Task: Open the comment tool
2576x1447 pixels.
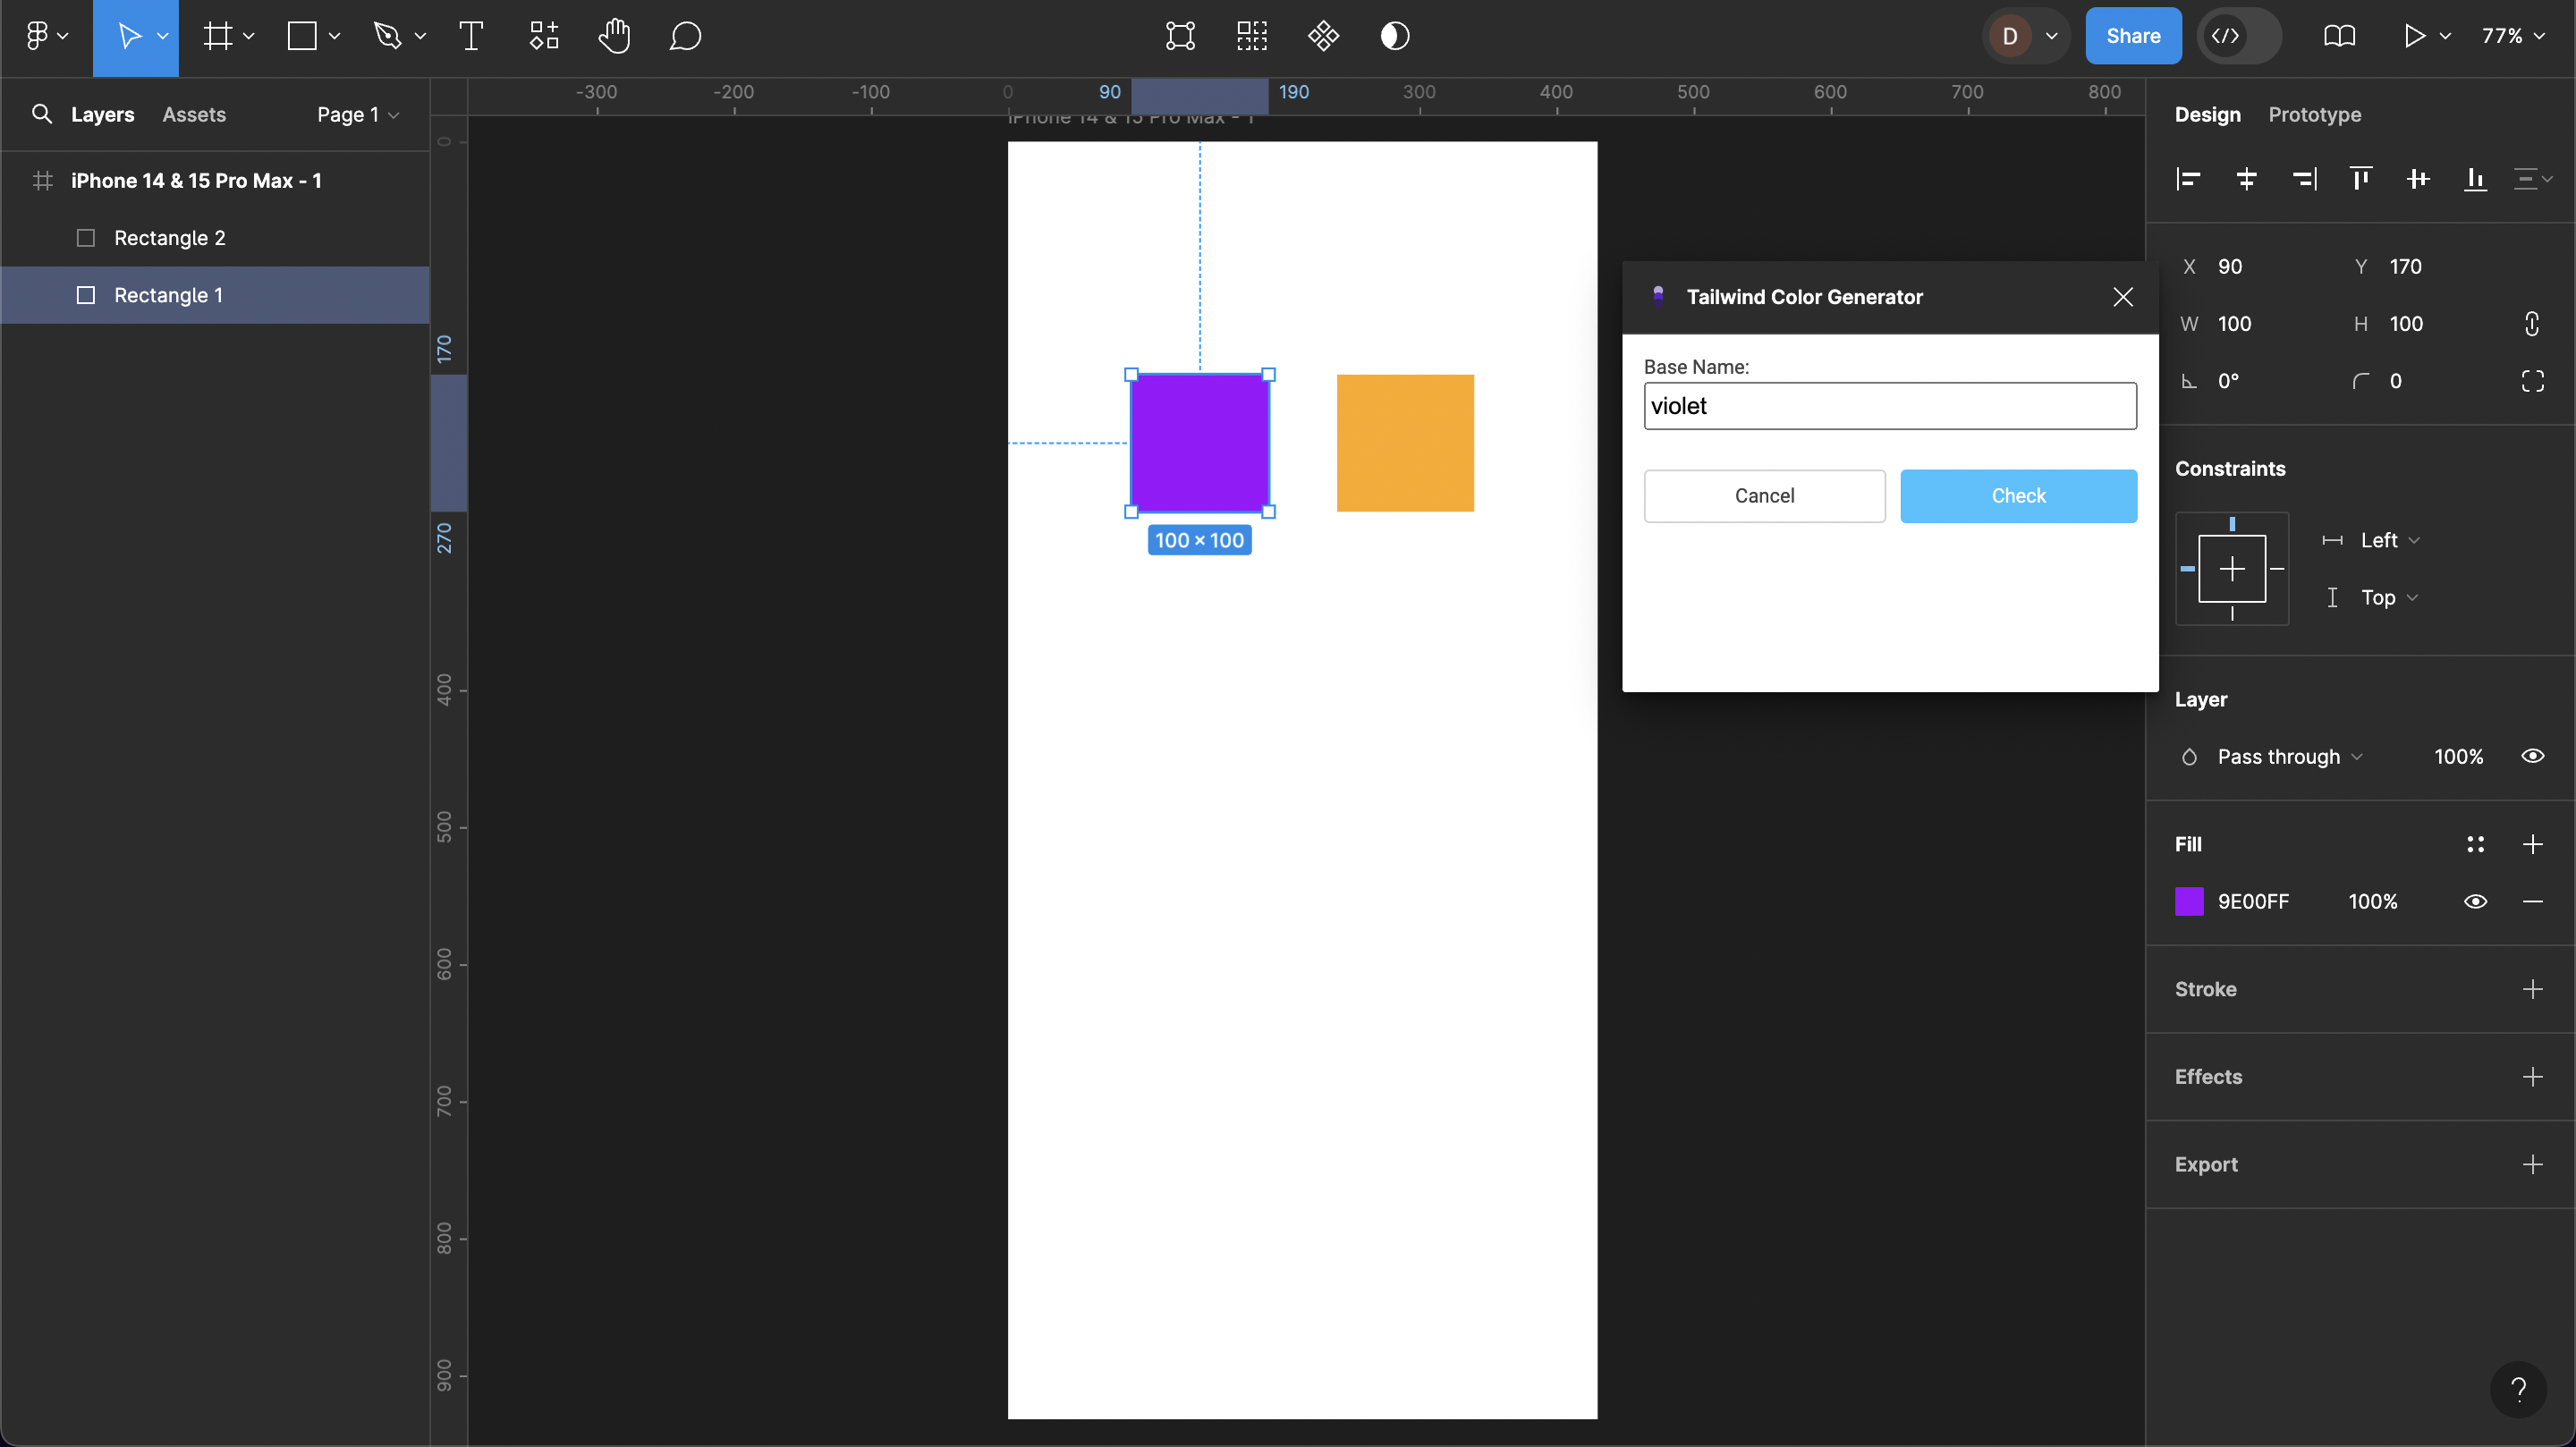Action: pos(685,36)
